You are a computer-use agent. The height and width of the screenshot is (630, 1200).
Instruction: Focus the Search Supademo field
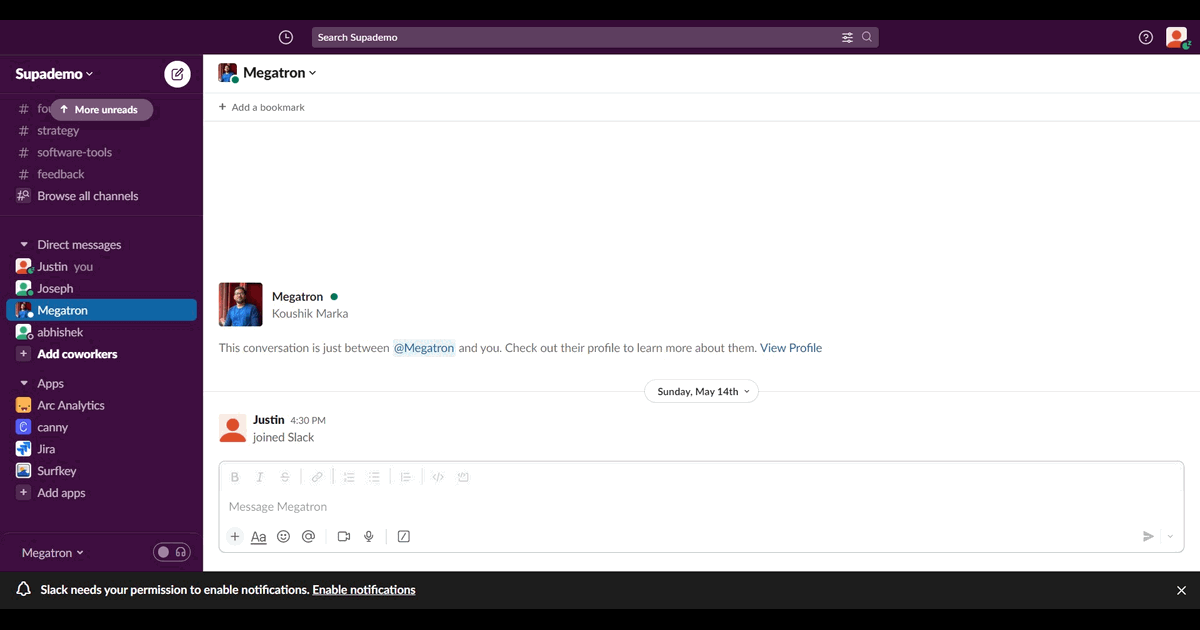[595, 37]
